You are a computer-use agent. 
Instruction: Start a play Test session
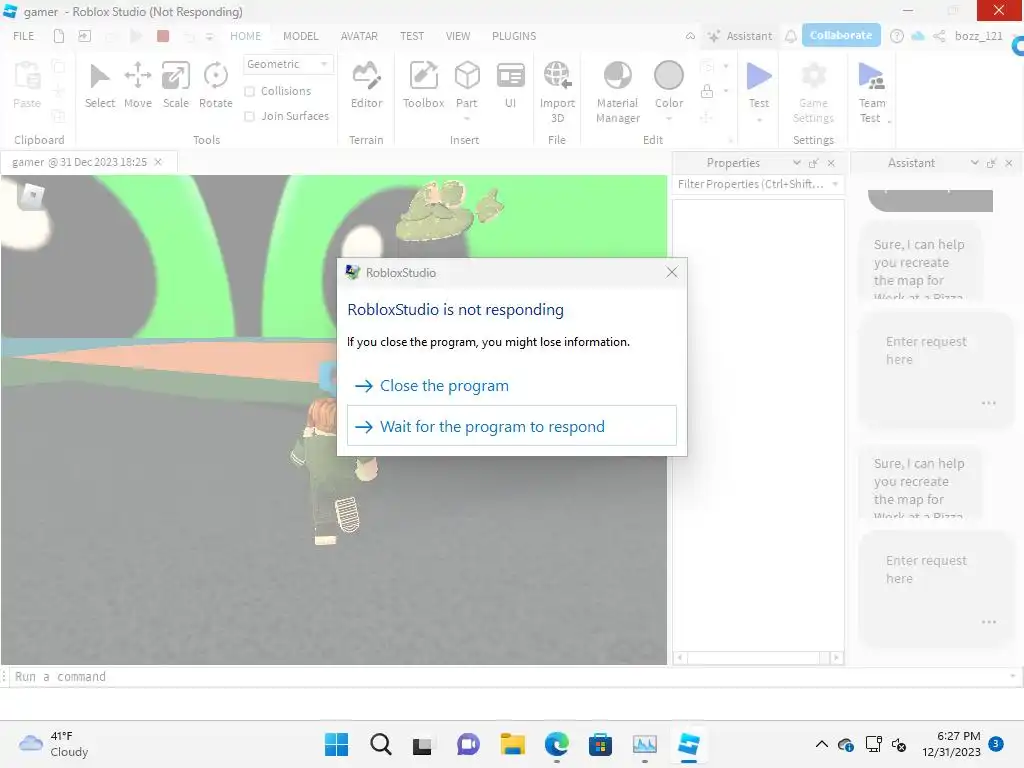click(759, 84)
